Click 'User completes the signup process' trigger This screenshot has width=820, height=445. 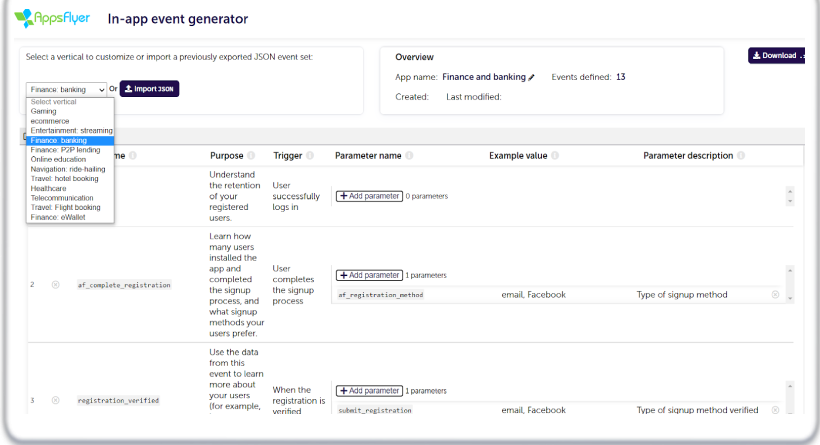click(293, 284)
